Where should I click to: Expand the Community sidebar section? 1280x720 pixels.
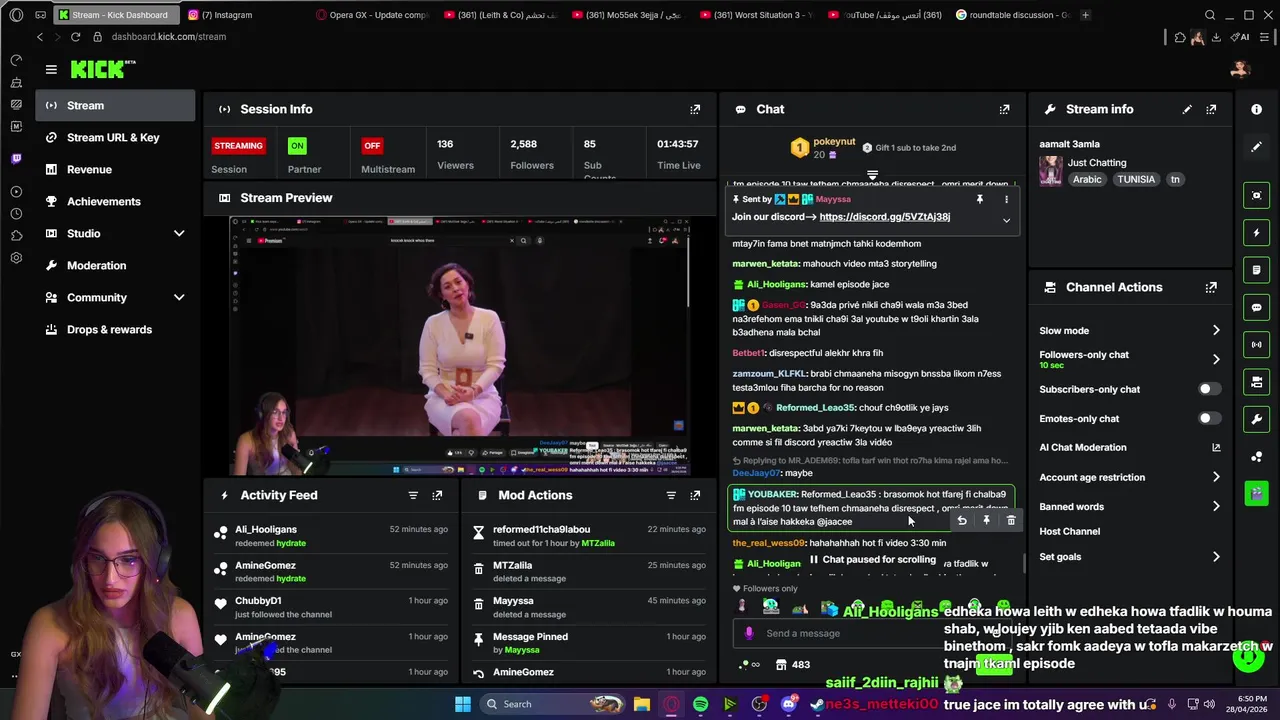[x=179, y=297]
